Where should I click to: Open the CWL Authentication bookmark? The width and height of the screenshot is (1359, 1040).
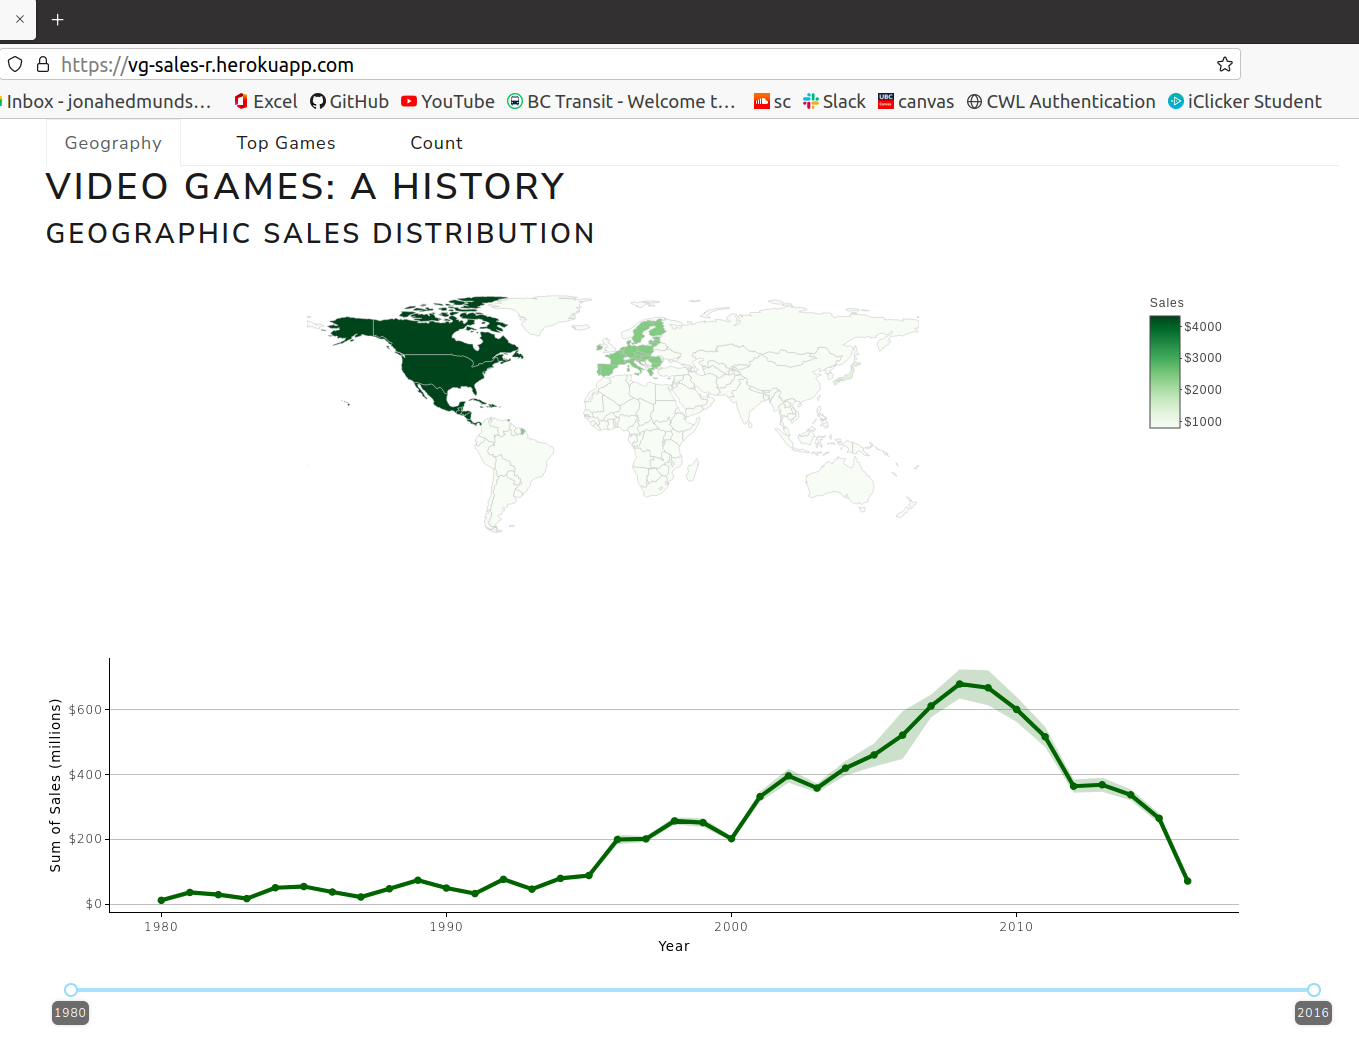pyautogui.click(x=1061, y=101)
